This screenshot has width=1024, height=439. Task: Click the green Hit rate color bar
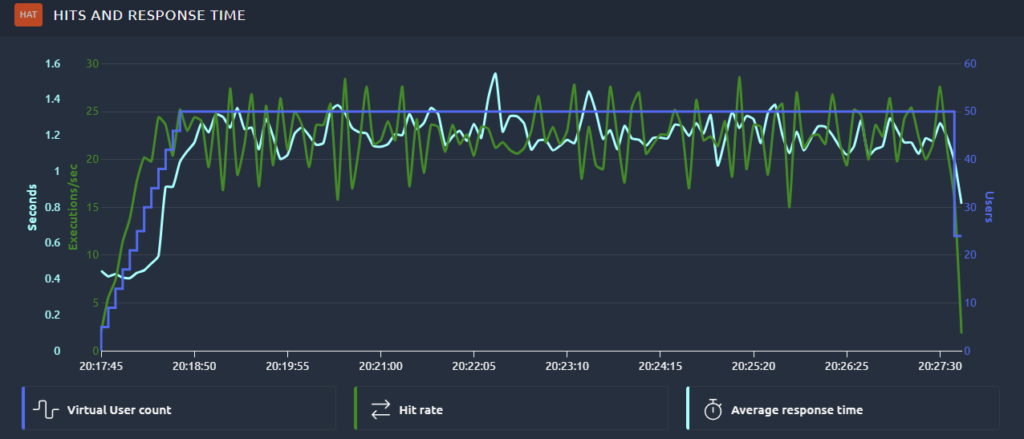356,408
